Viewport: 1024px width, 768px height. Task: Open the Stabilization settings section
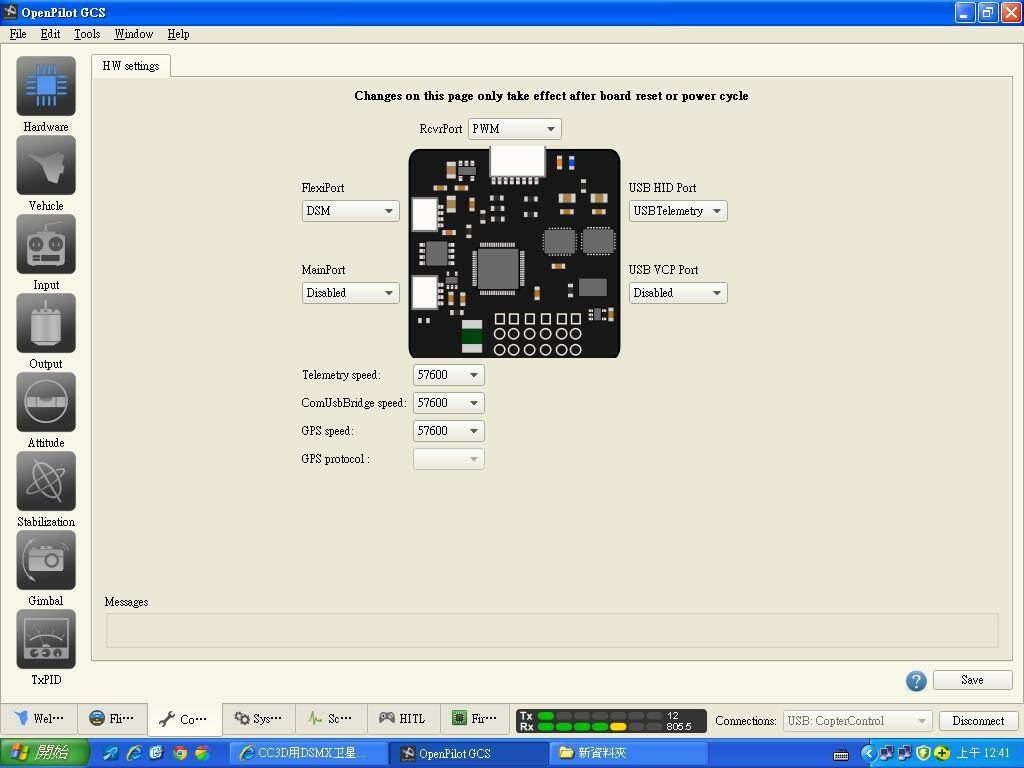click(46, 482)
